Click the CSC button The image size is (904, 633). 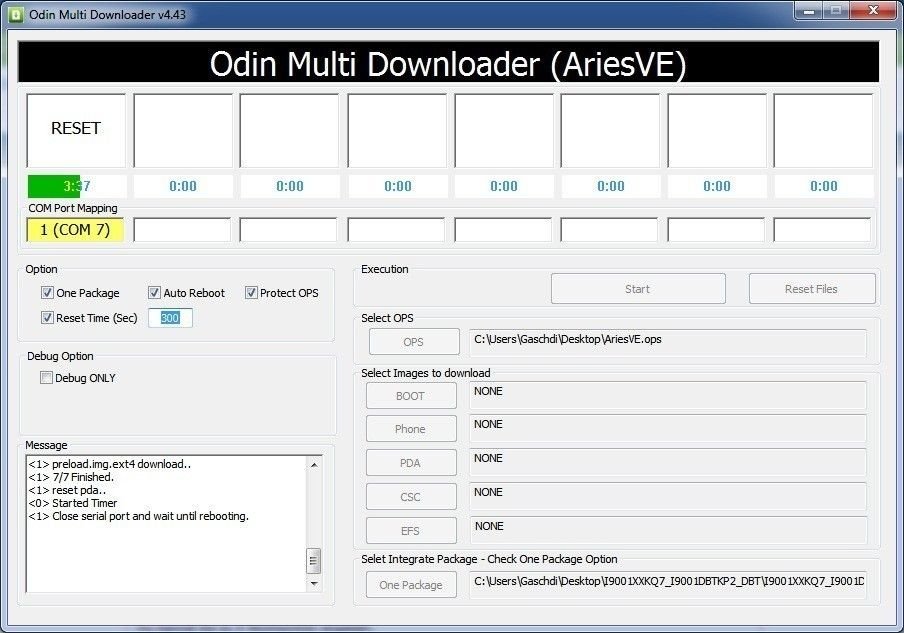[410, 497]
